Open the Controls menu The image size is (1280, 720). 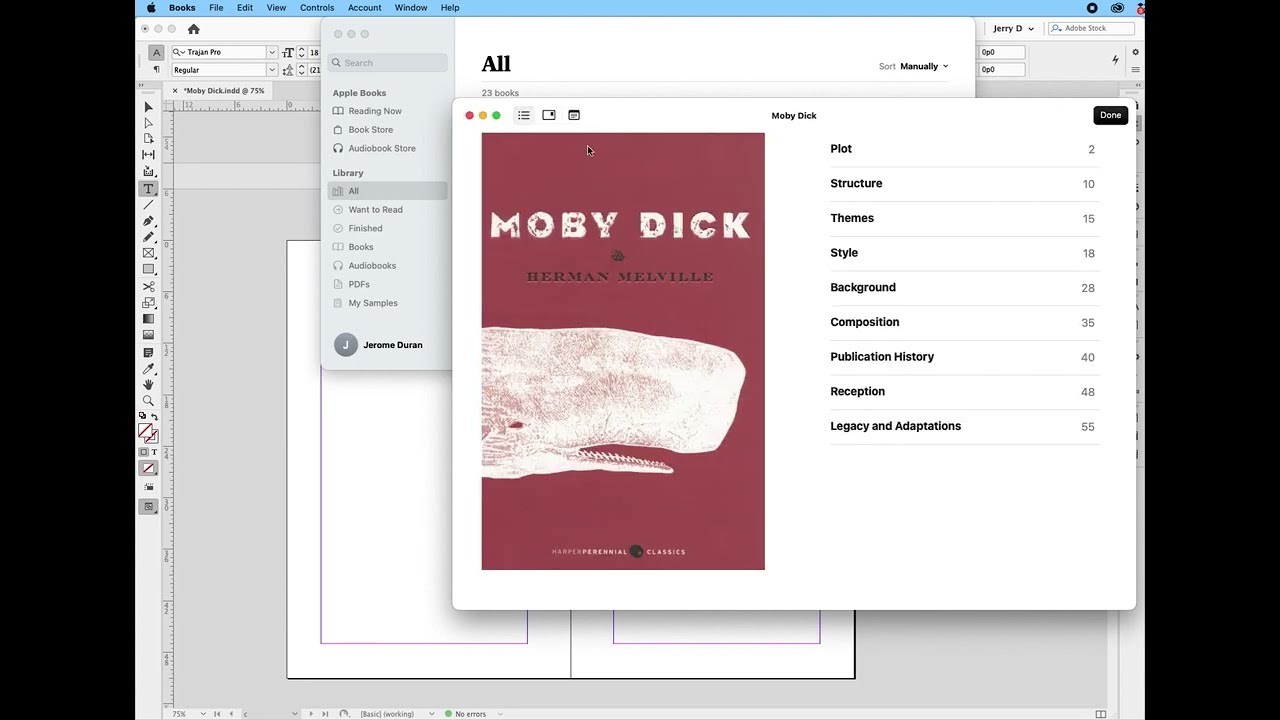pyautogui.click(x=317, y=8)
